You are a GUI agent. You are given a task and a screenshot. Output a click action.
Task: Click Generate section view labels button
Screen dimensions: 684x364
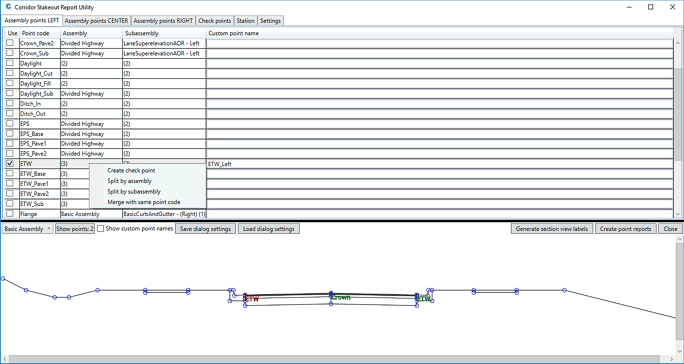tap(552, 229)
